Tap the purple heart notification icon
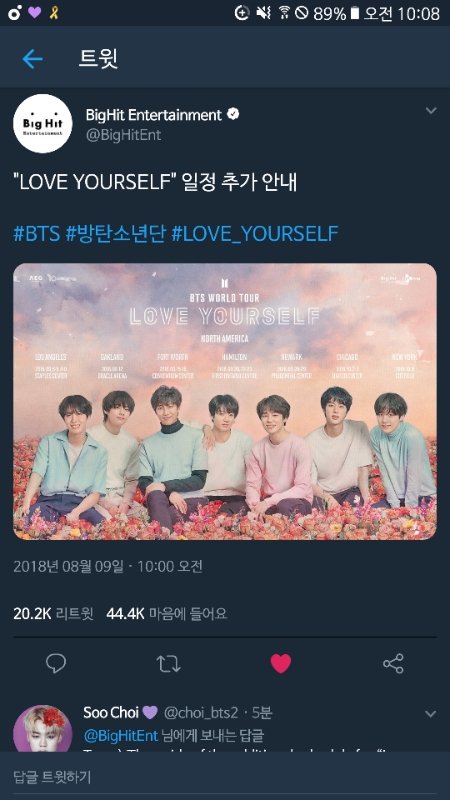 pyautogui.click(x=34, y=12)
